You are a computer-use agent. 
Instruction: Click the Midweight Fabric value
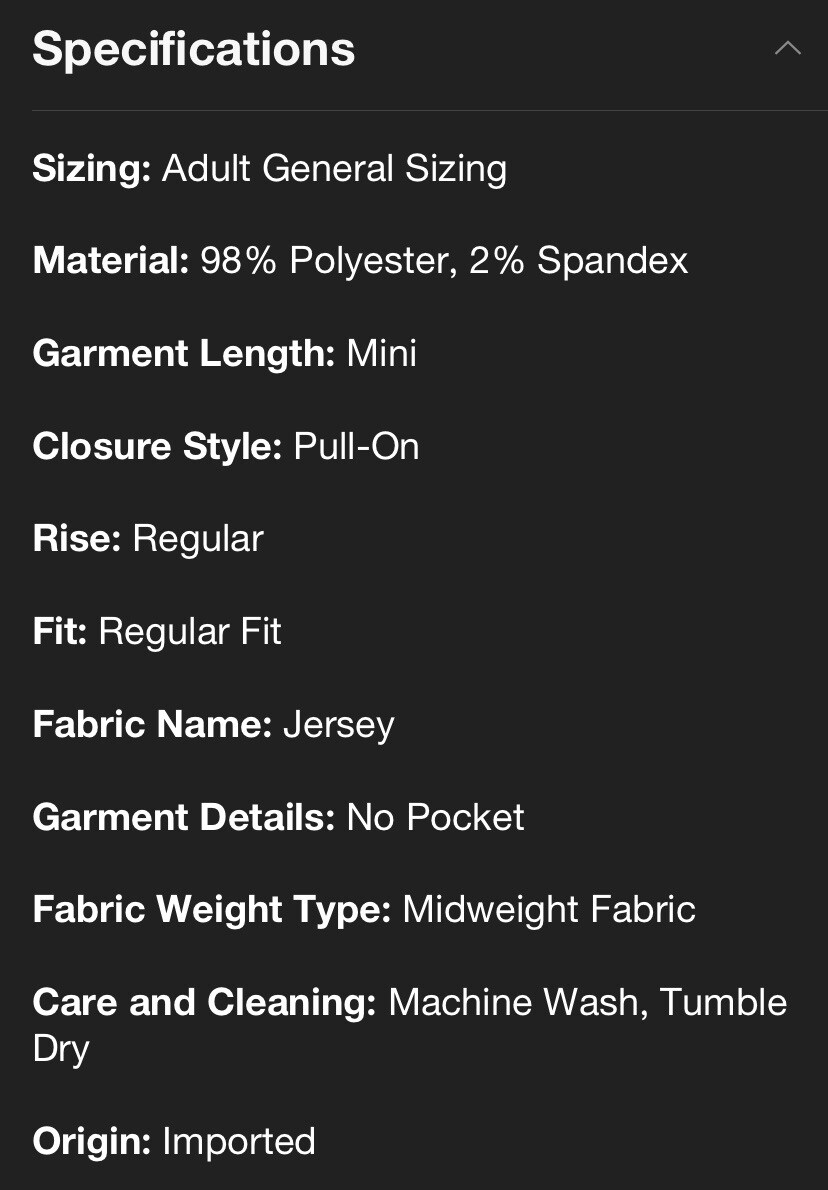point(549,910)
